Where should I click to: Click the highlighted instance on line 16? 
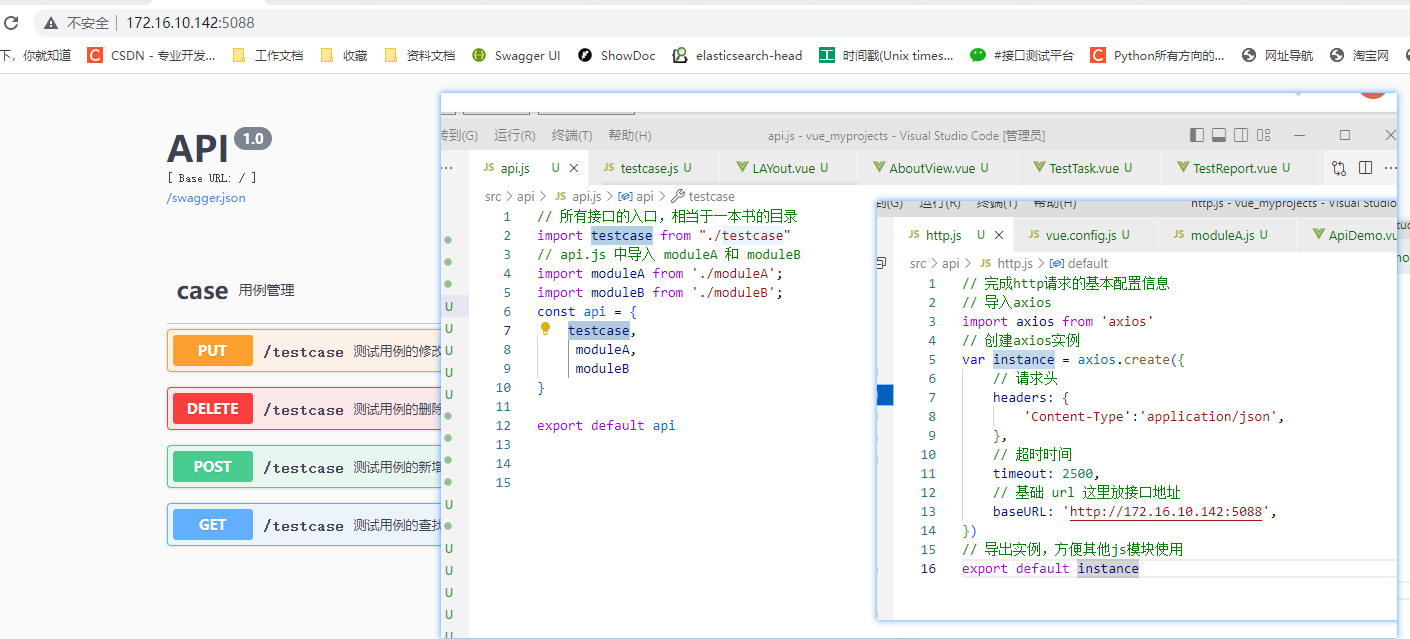1108,569
